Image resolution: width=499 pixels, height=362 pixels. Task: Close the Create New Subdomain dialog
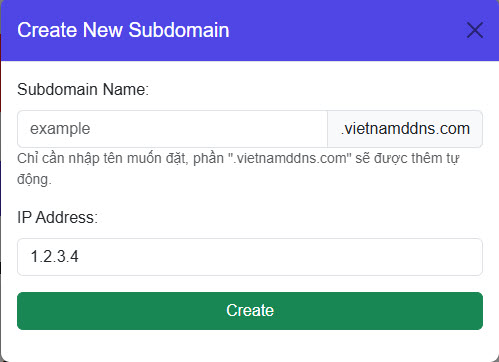(475, 30)
